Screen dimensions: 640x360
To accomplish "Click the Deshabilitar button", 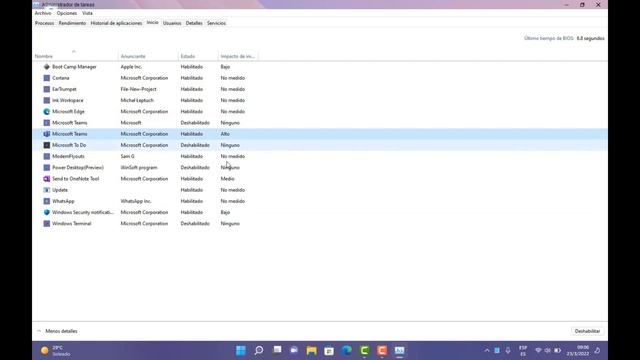I will click(587, 331).
